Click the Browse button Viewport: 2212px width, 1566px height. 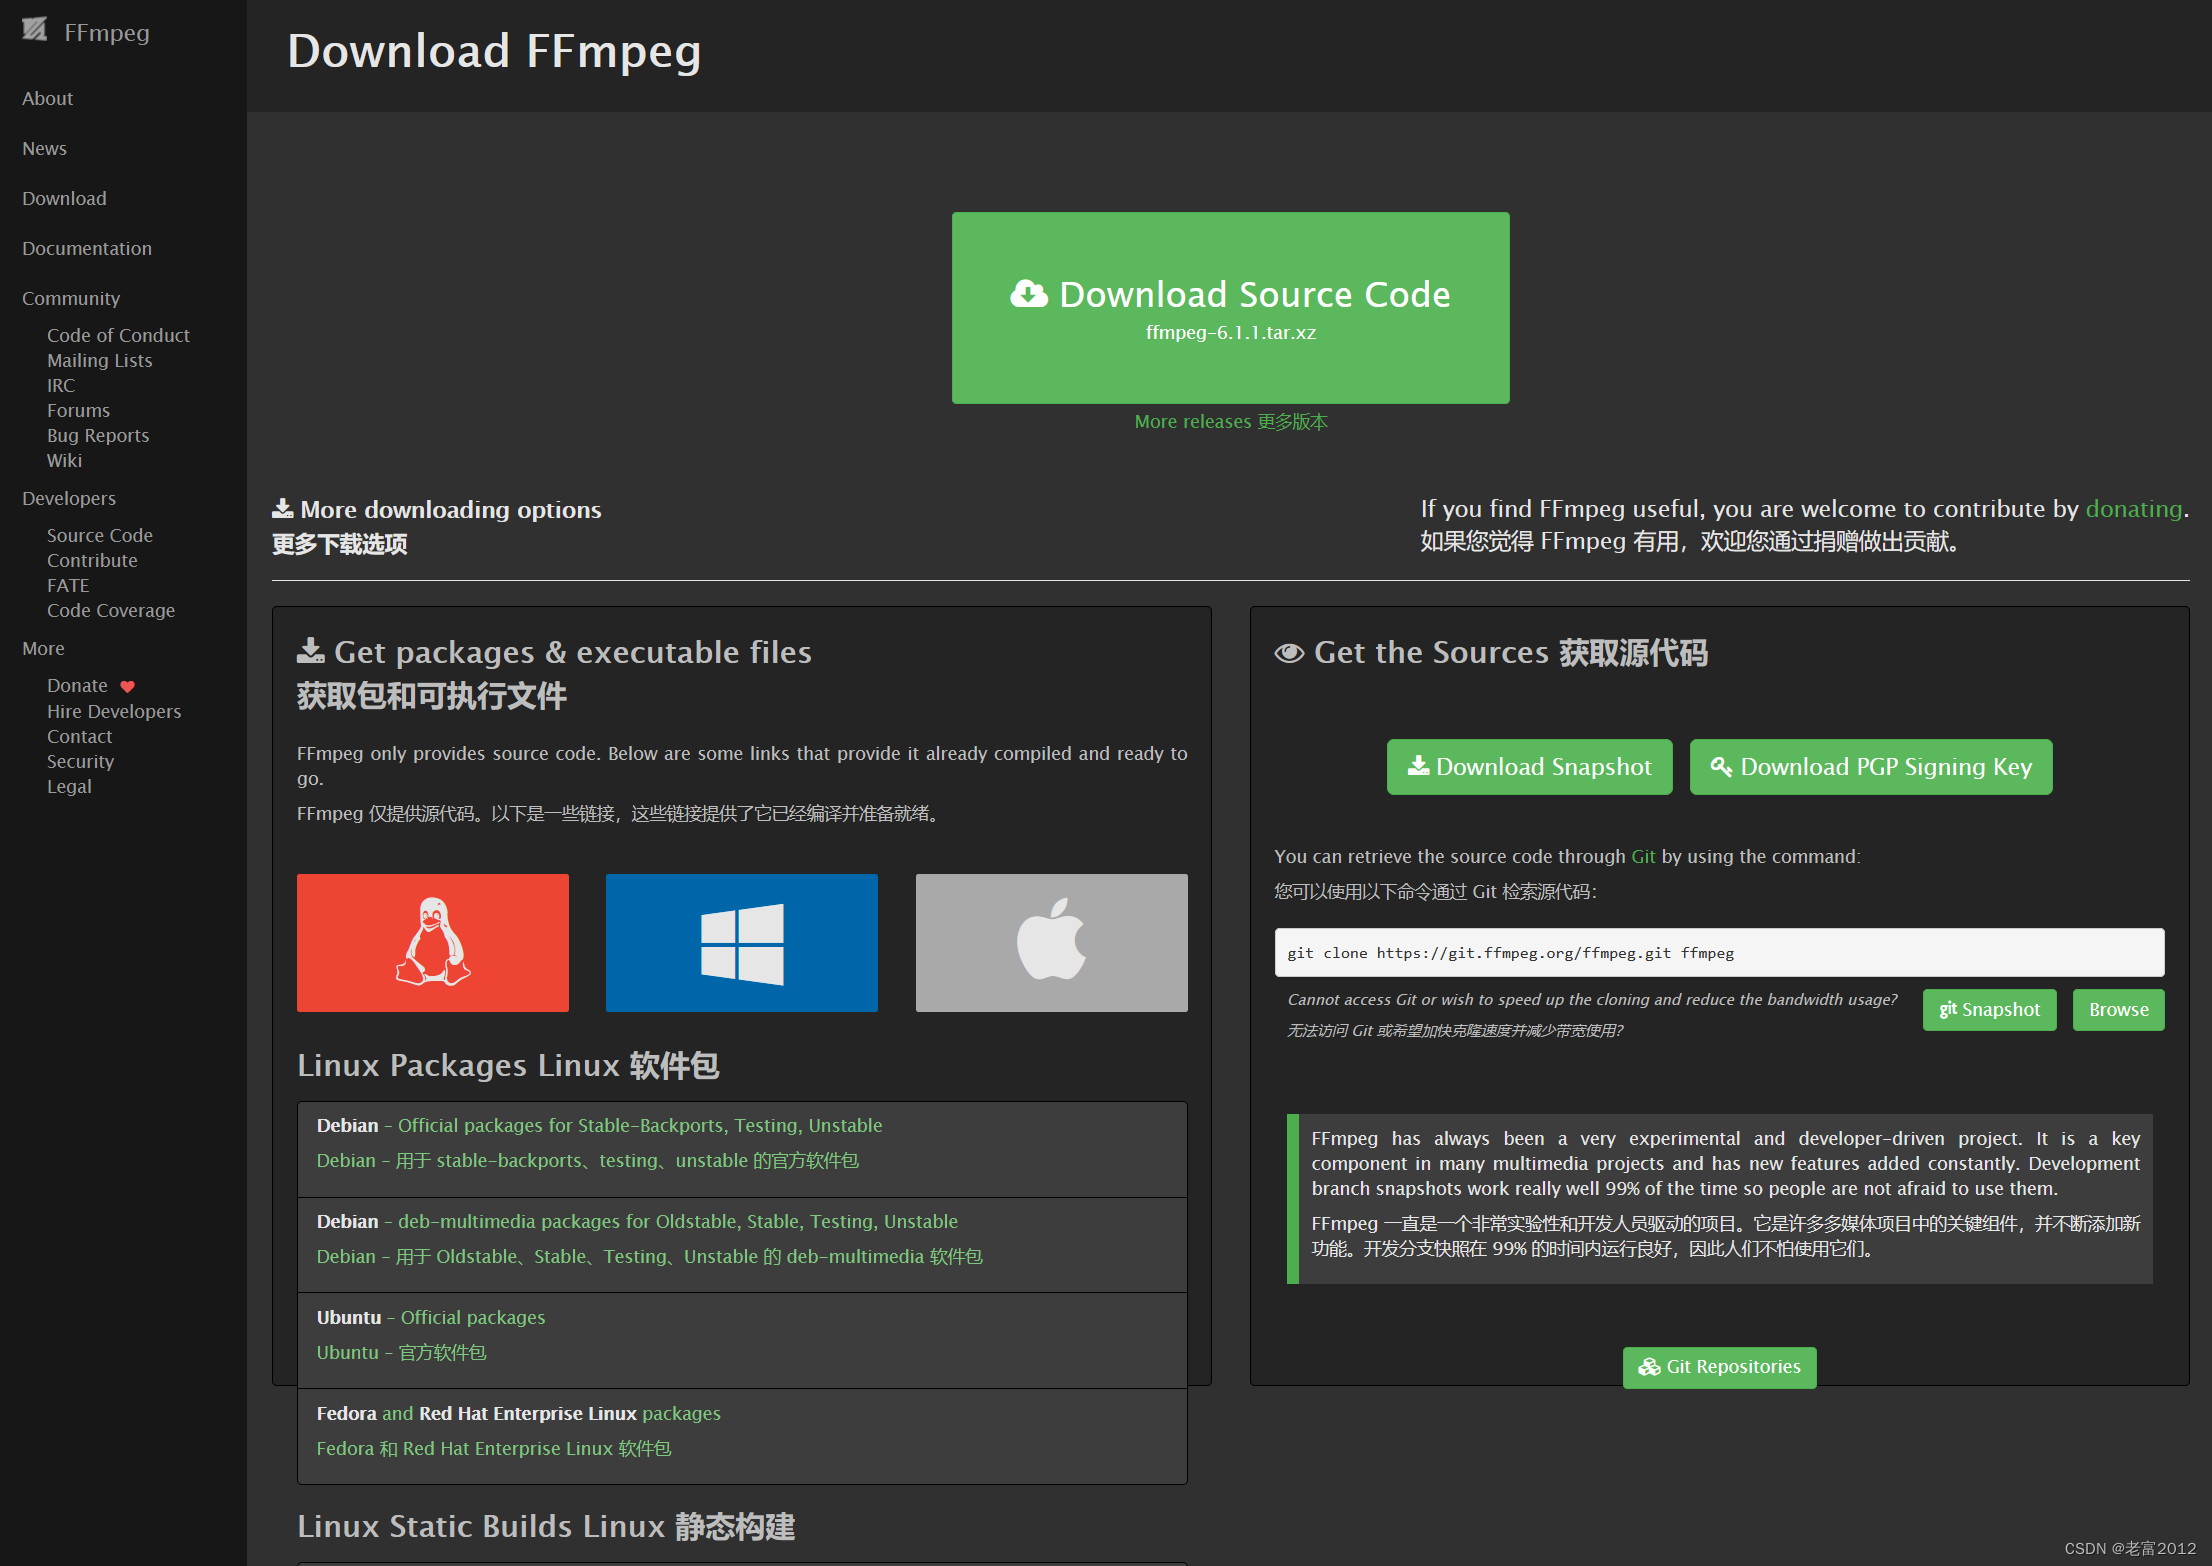pos(2118,1009)
